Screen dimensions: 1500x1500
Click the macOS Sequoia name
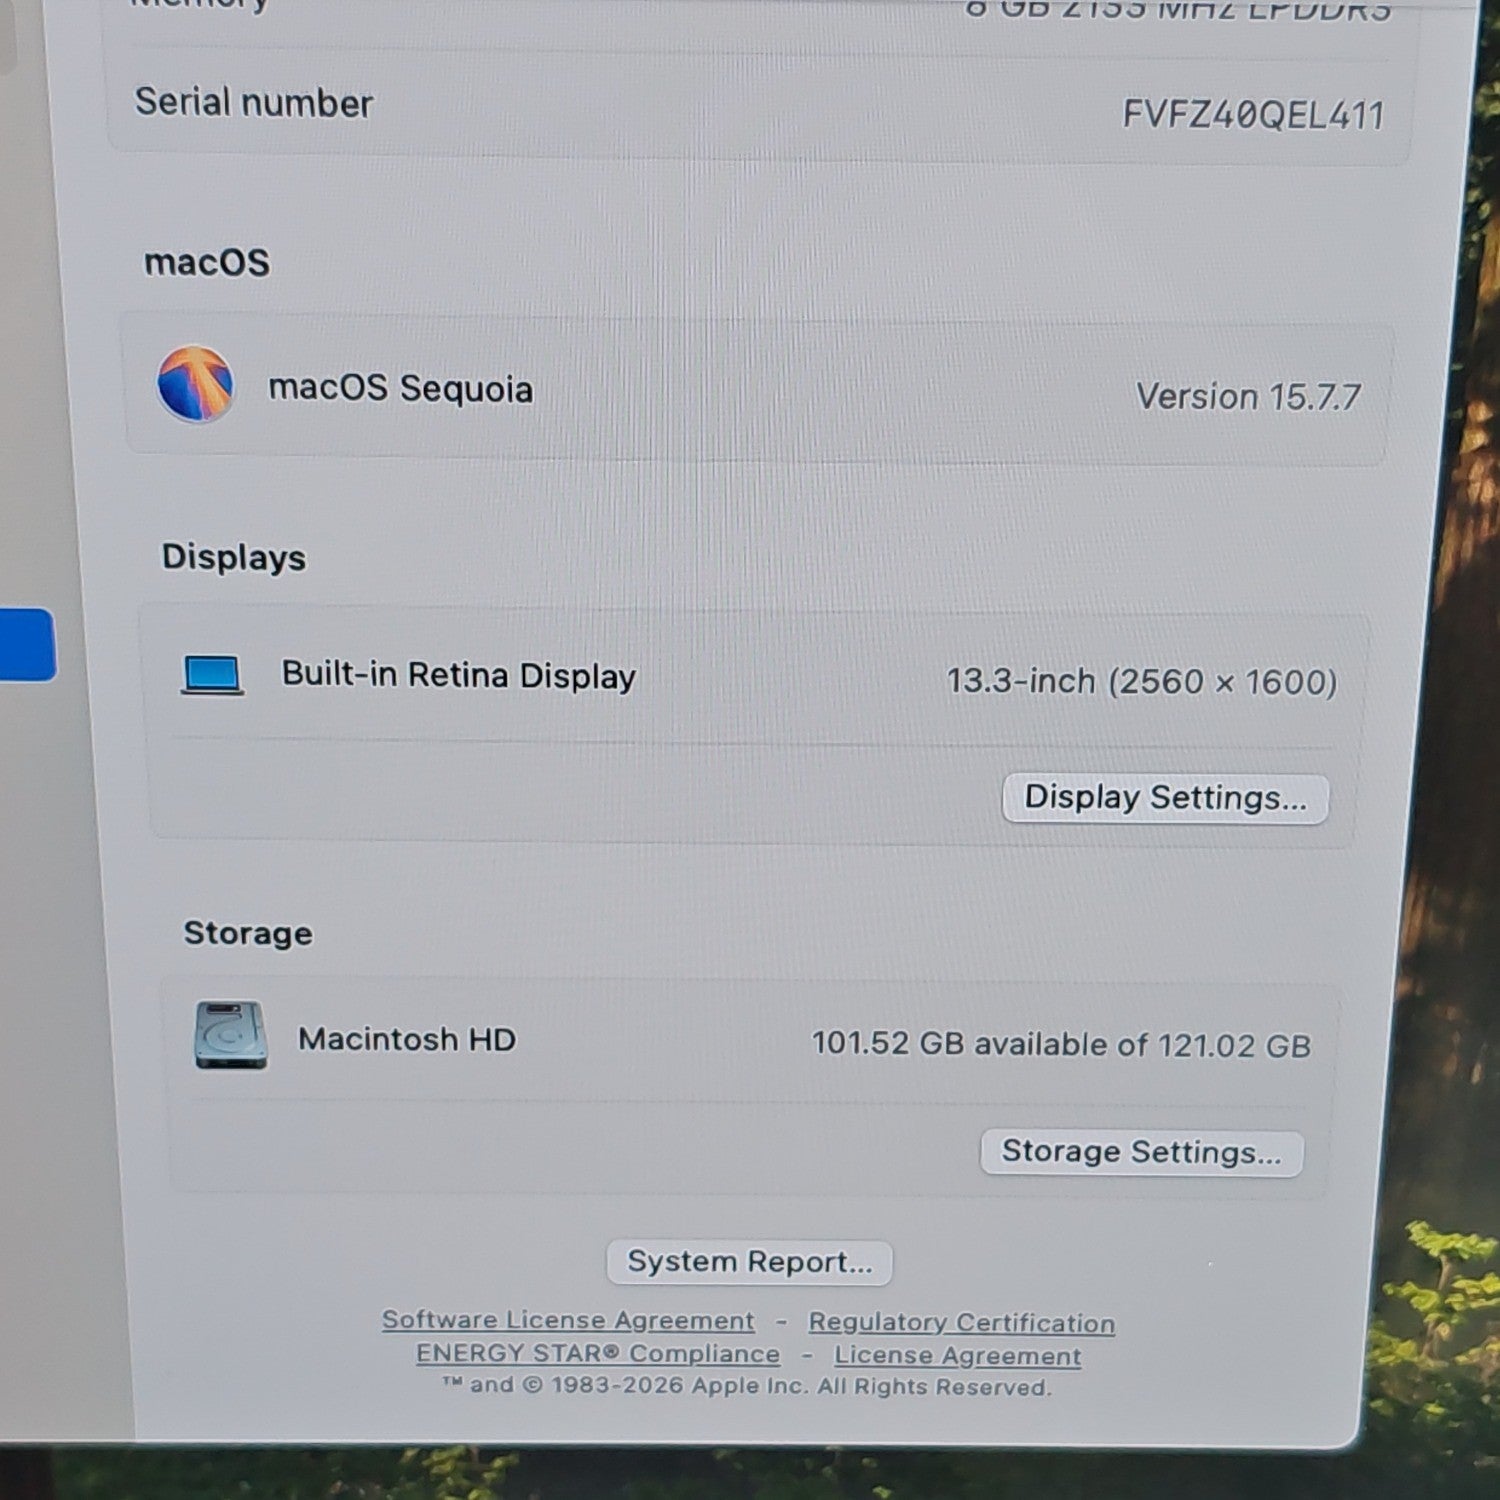(x=400, y=388)
